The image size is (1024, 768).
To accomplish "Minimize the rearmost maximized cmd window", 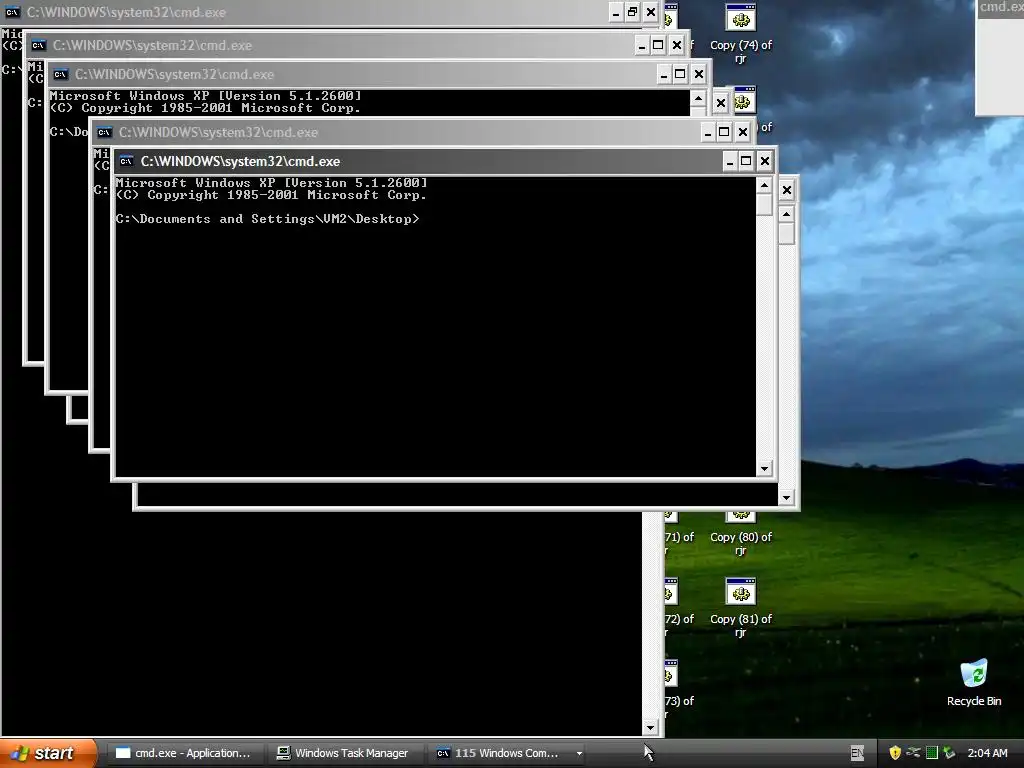I will [616, 12].
